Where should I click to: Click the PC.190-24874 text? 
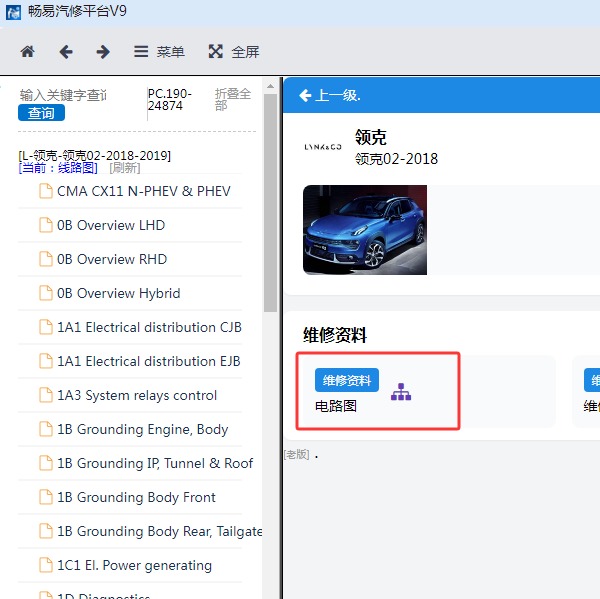pyautogui.click(x=170, y=100)
